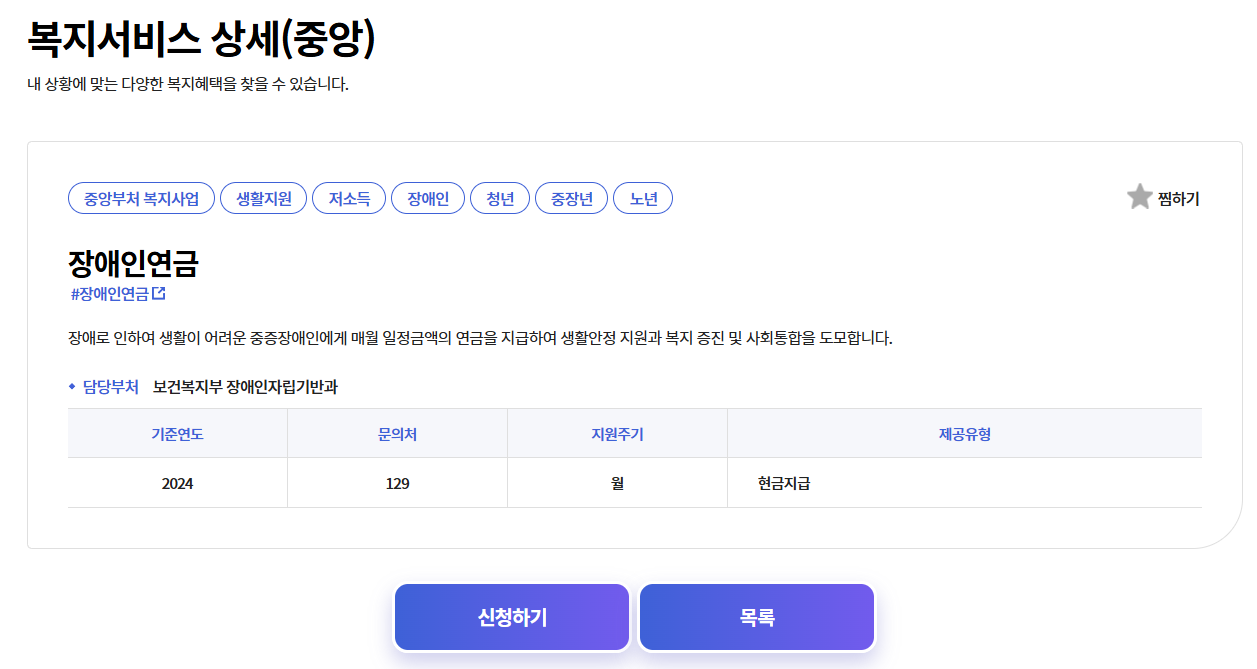Image resolution: width=1257 pixels, height=669 pixels.
Task: Open the 제공유형 column header
Action: [x=965, y=432]
